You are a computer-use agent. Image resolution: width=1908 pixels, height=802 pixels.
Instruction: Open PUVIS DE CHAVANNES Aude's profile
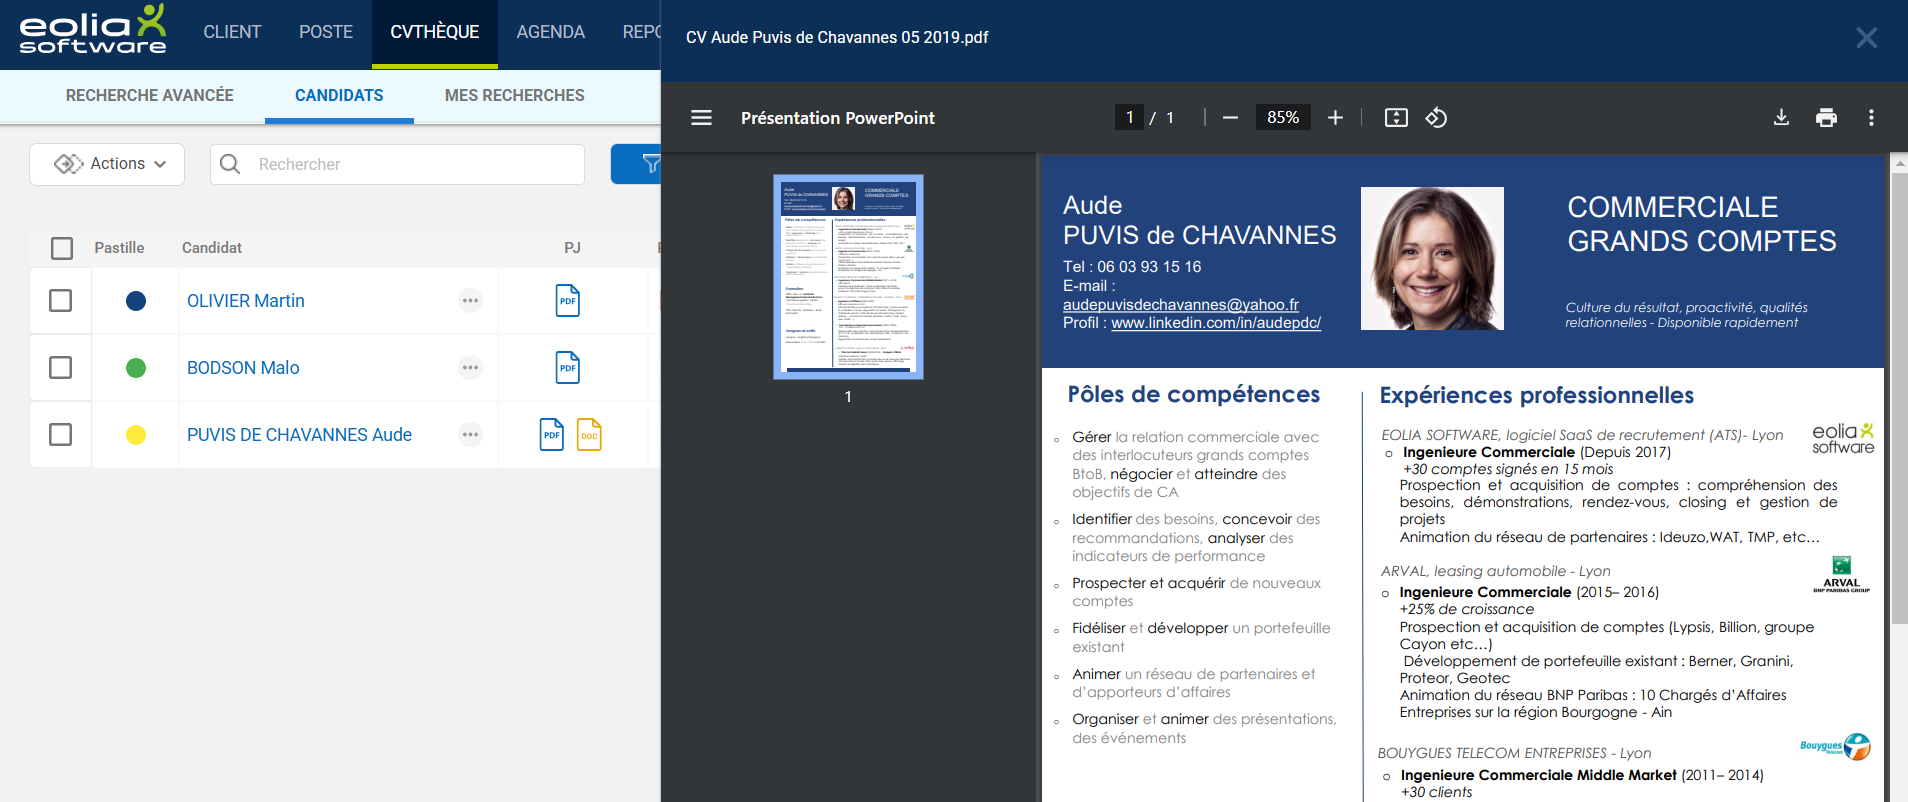click(x=299, y=435)
